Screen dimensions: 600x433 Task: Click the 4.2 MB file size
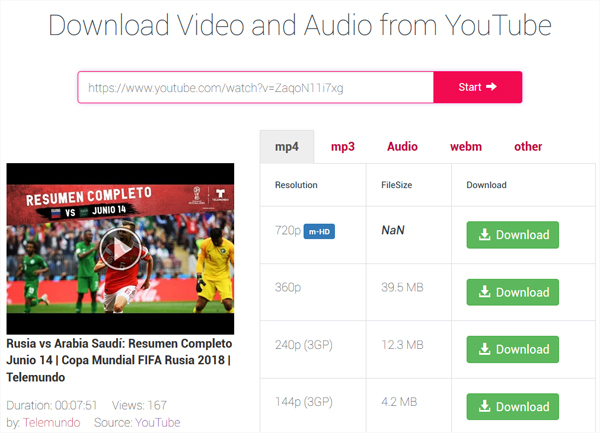[399, 402]
